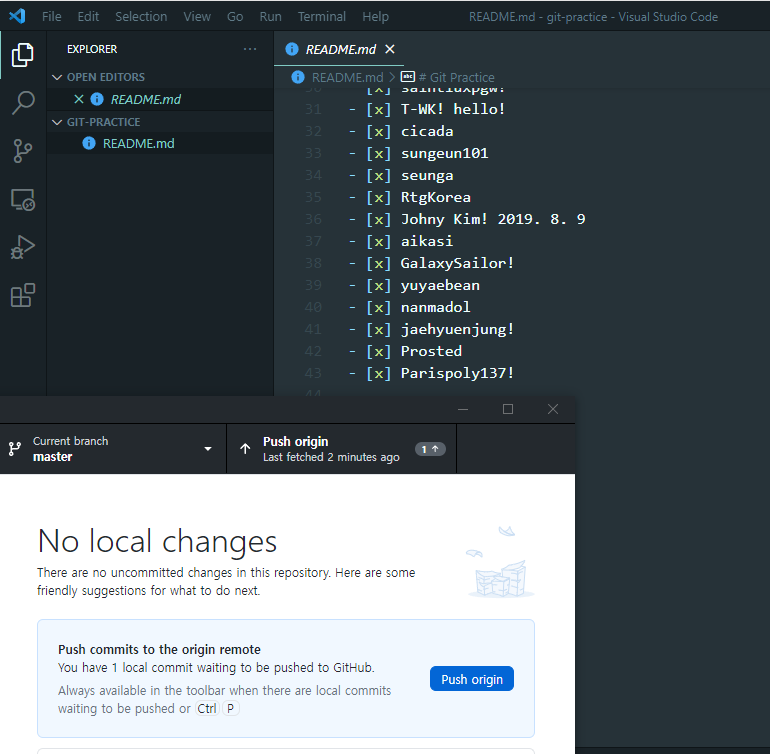Image resolution: width=770 pixels, height=754 pixels.
Task: Click the checkbox on aikasi line
Action: pyautogui.click(x=379, y=241)
